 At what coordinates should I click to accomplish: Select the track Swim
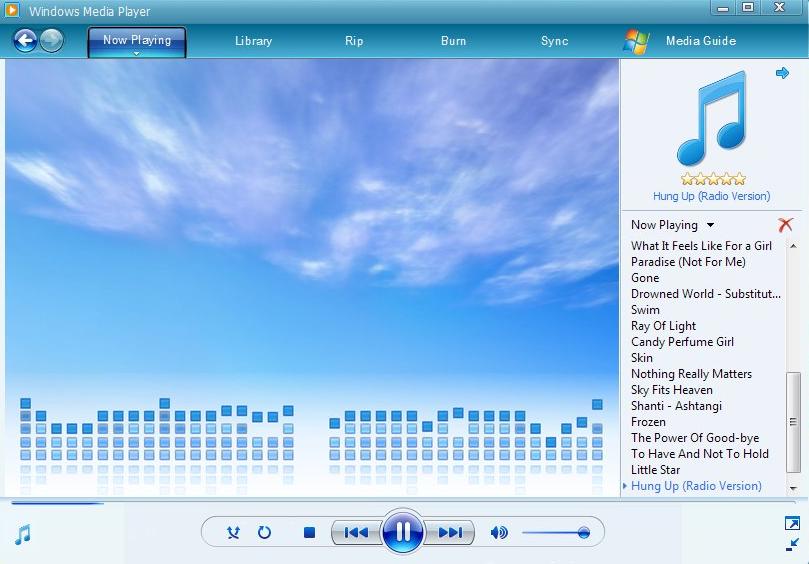tap(645, 310)
